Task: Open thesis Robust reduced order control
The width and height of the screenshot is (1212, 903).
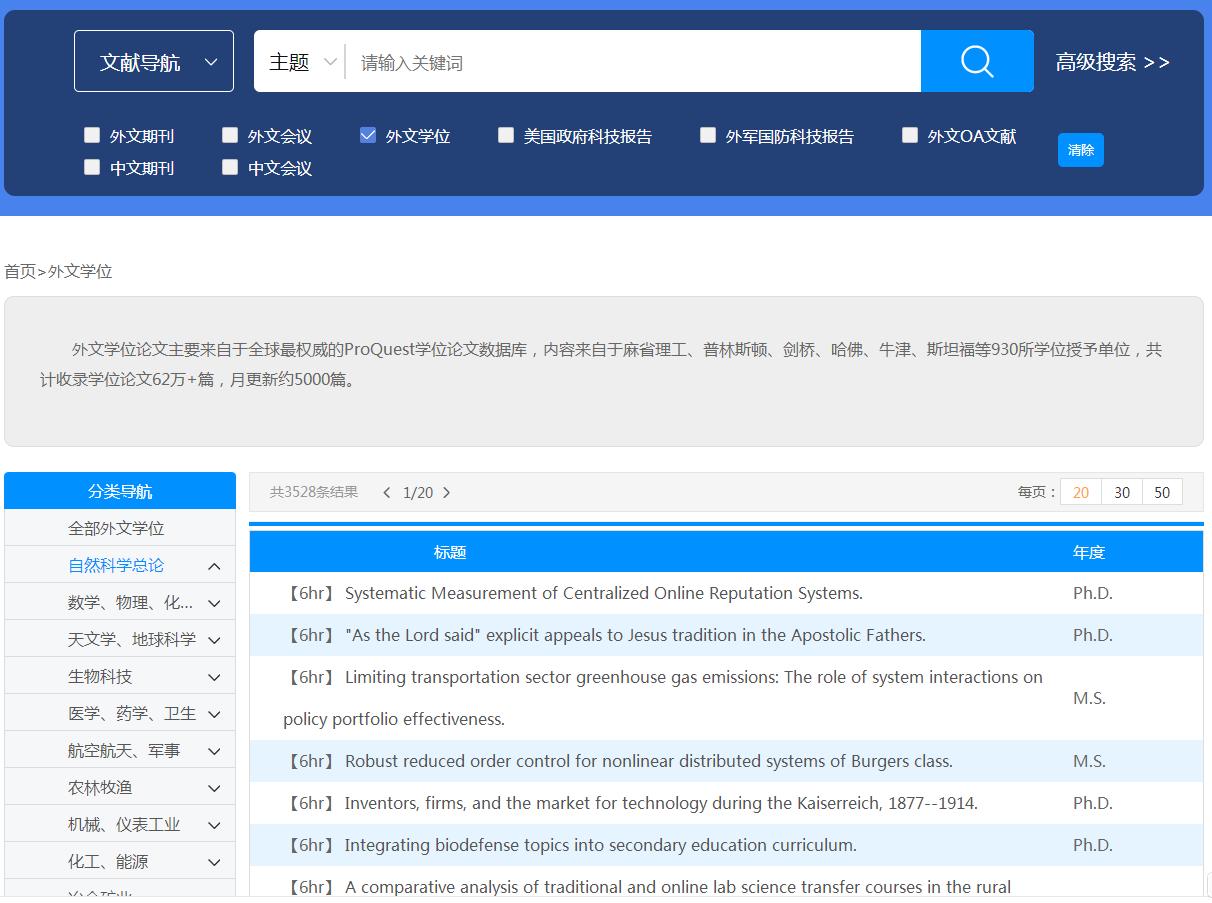Action: point(648,761)
